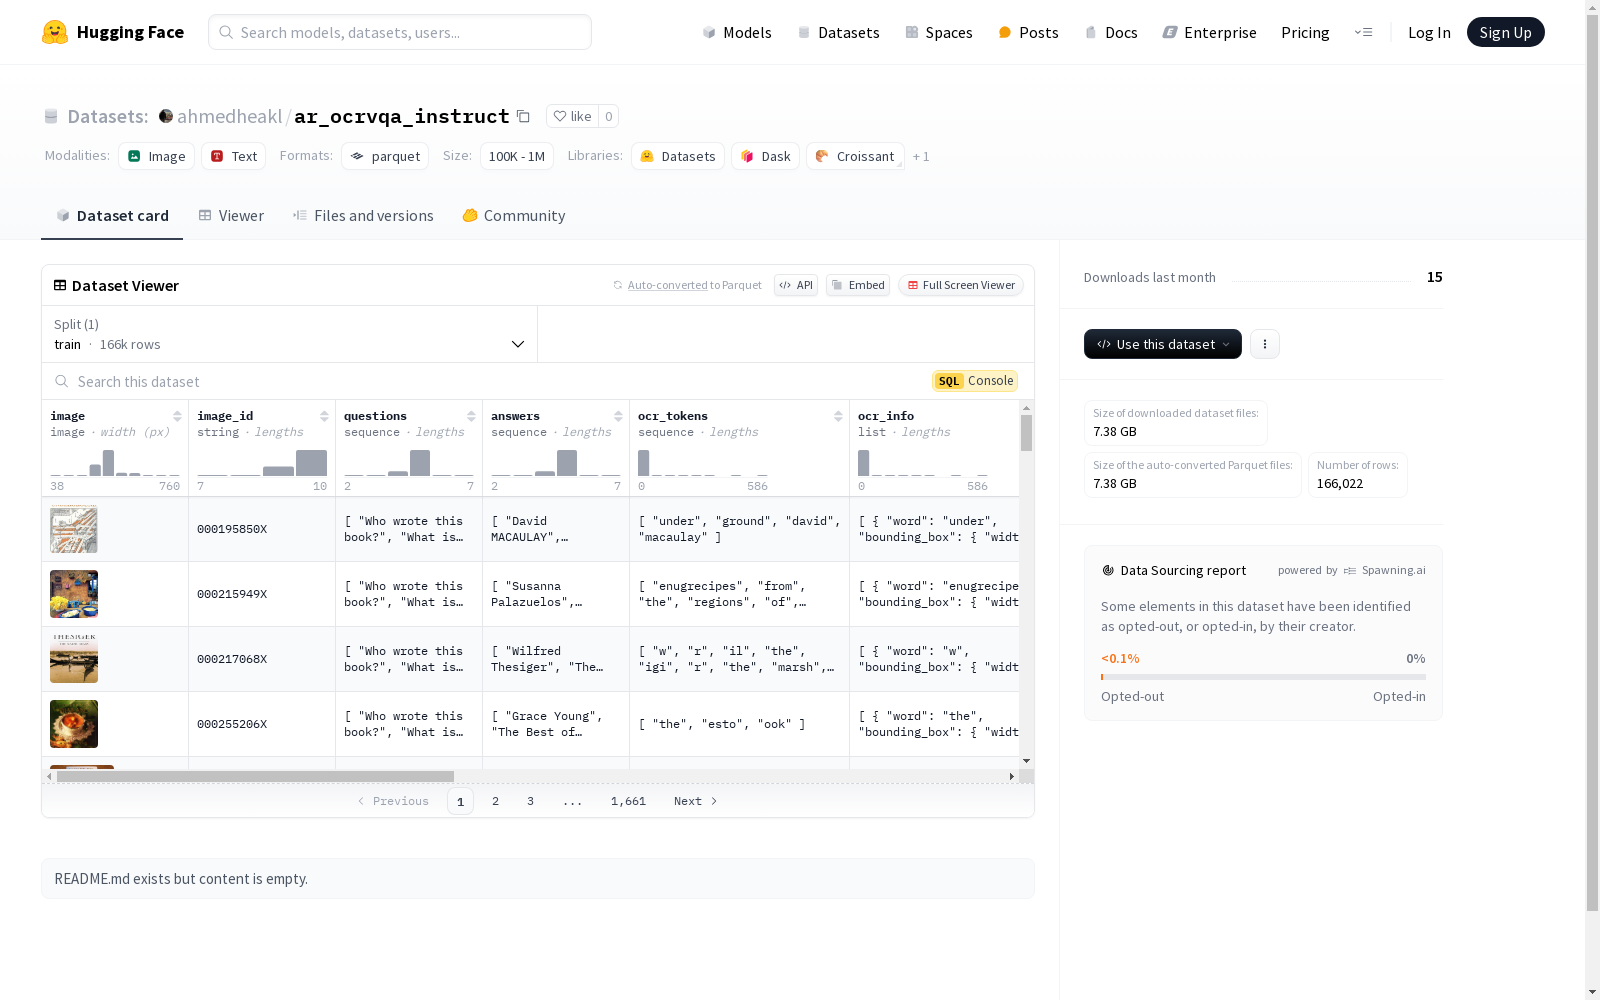Open thumbnail image for row 000215949X
The image size is (1600, 1000).
[x=74, y=594]
